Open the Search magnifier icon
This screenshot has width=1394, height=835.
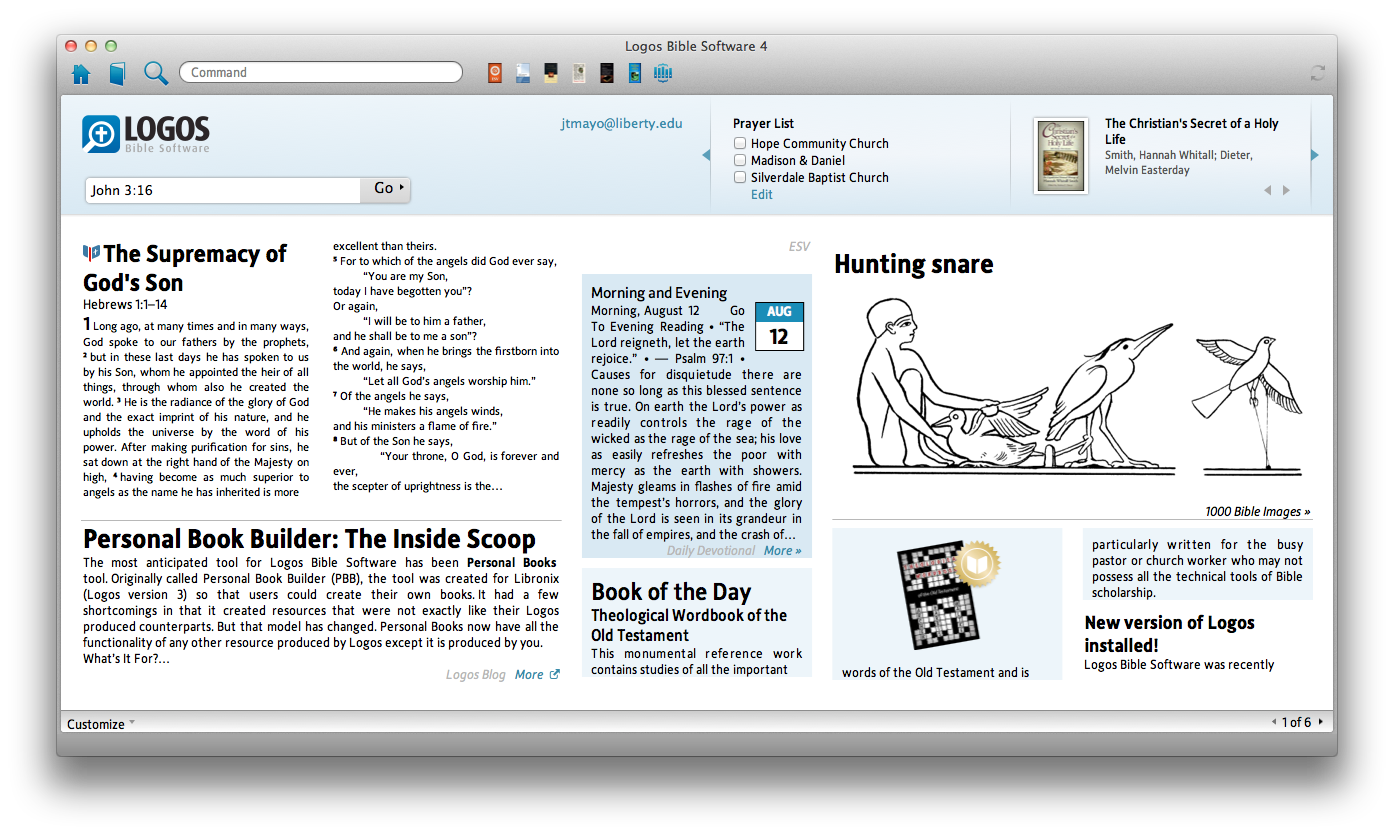point(156,73)
